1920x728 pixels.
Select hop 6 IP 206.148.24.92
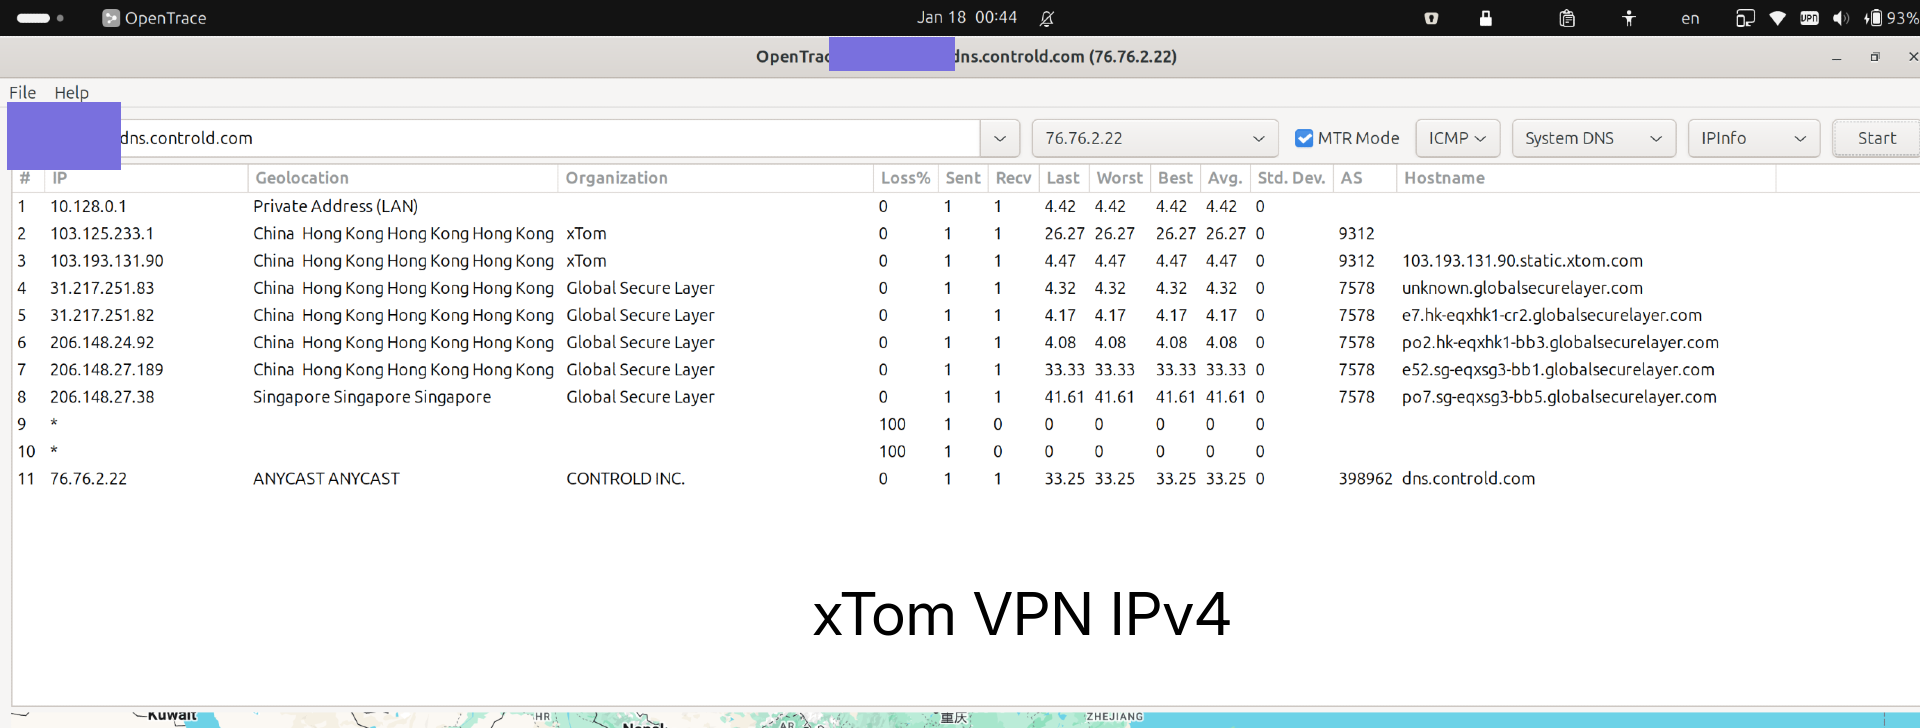pyautogui.click(x=102, y=342)
